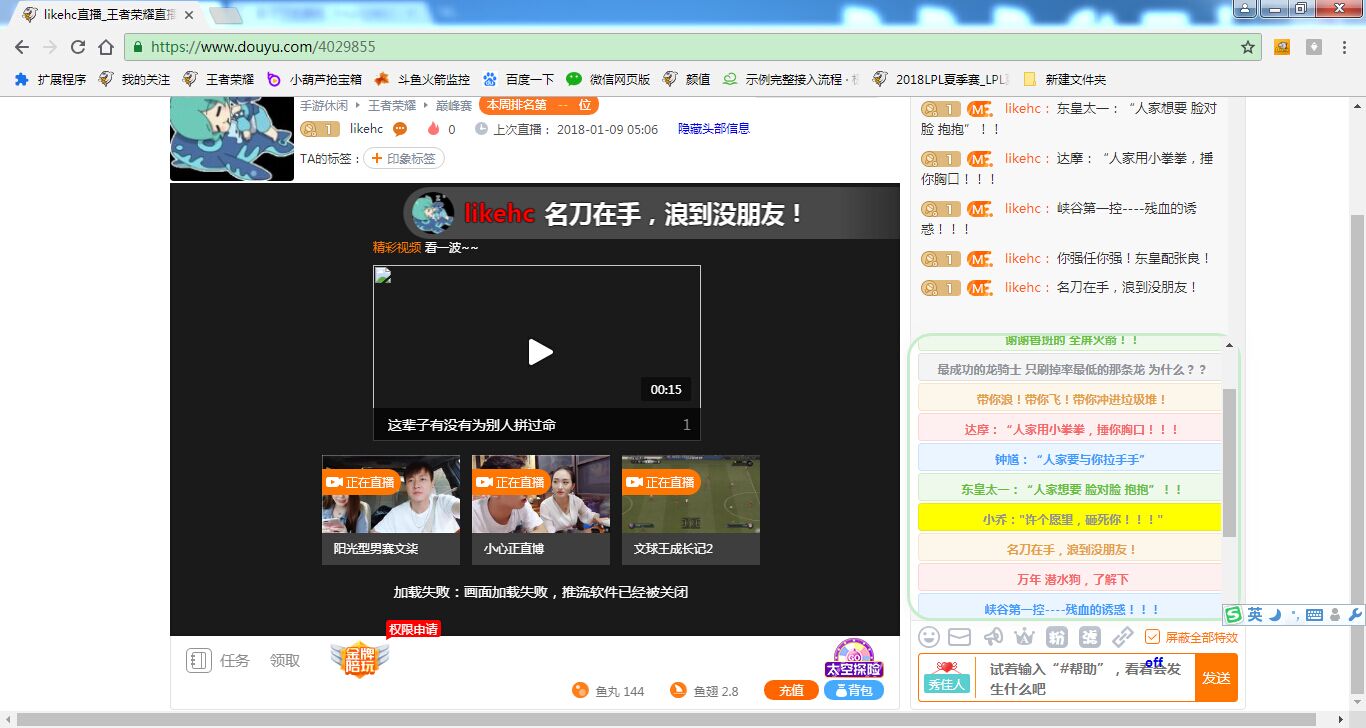Add an impression tag via 印象标签
Viewport: 1366px width, 728px height.
(404, 158)
